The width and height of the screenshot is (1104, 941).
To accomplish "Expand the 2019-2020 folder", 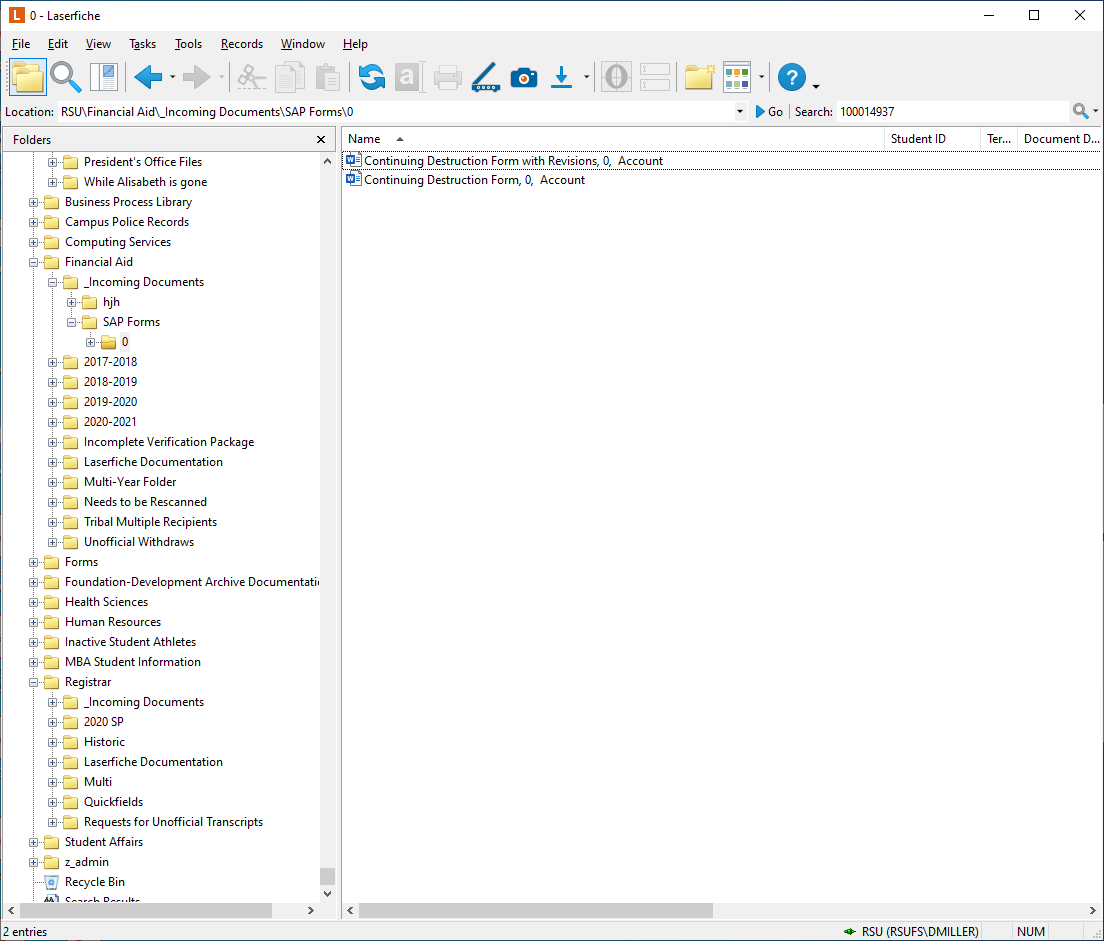I will [x=52, y=402].
